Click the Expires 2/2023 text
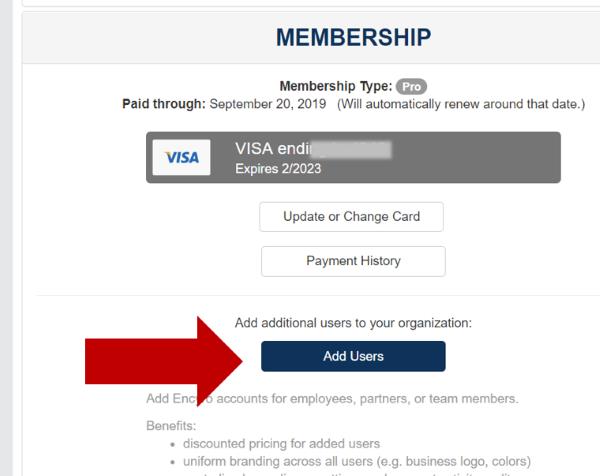The height and width of the screenshot is (476, 600). pos(278,168)
